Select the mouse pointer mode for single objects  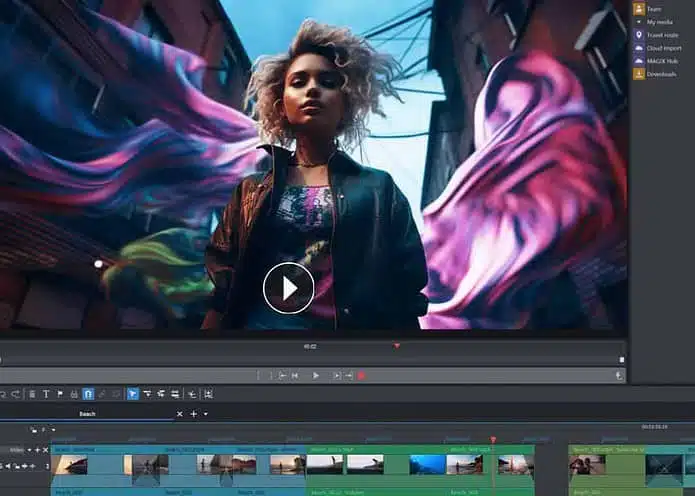(x=133, y=394)
